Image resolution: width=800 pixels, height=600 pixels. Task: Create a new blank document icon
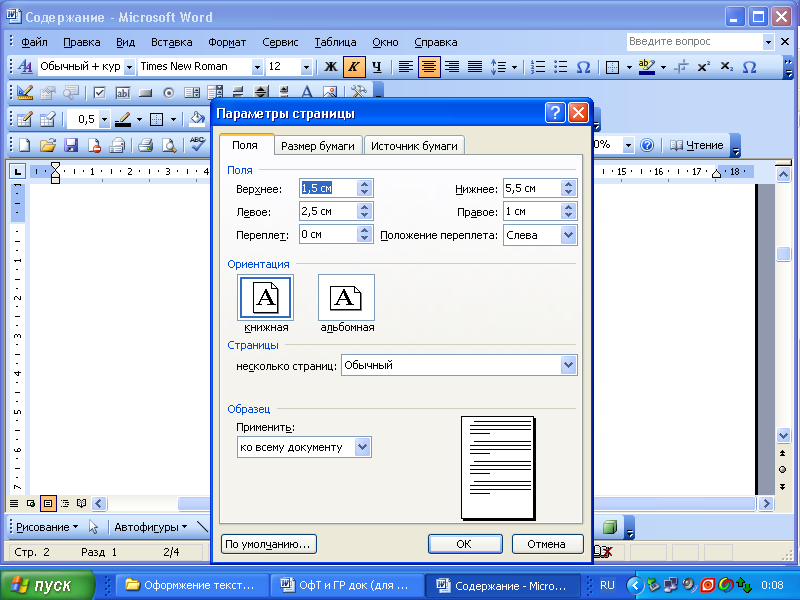click(24, 145)
